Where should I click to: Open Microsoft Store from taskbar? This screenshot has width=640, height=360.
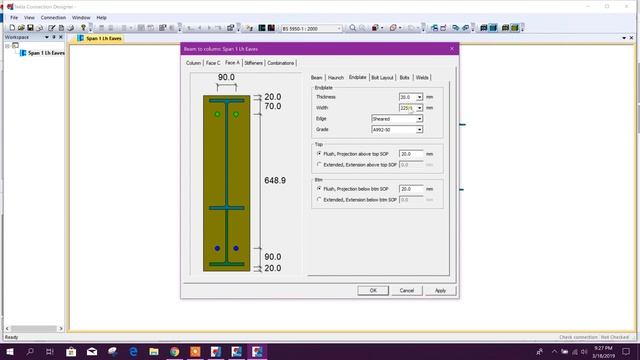[71, 351]
